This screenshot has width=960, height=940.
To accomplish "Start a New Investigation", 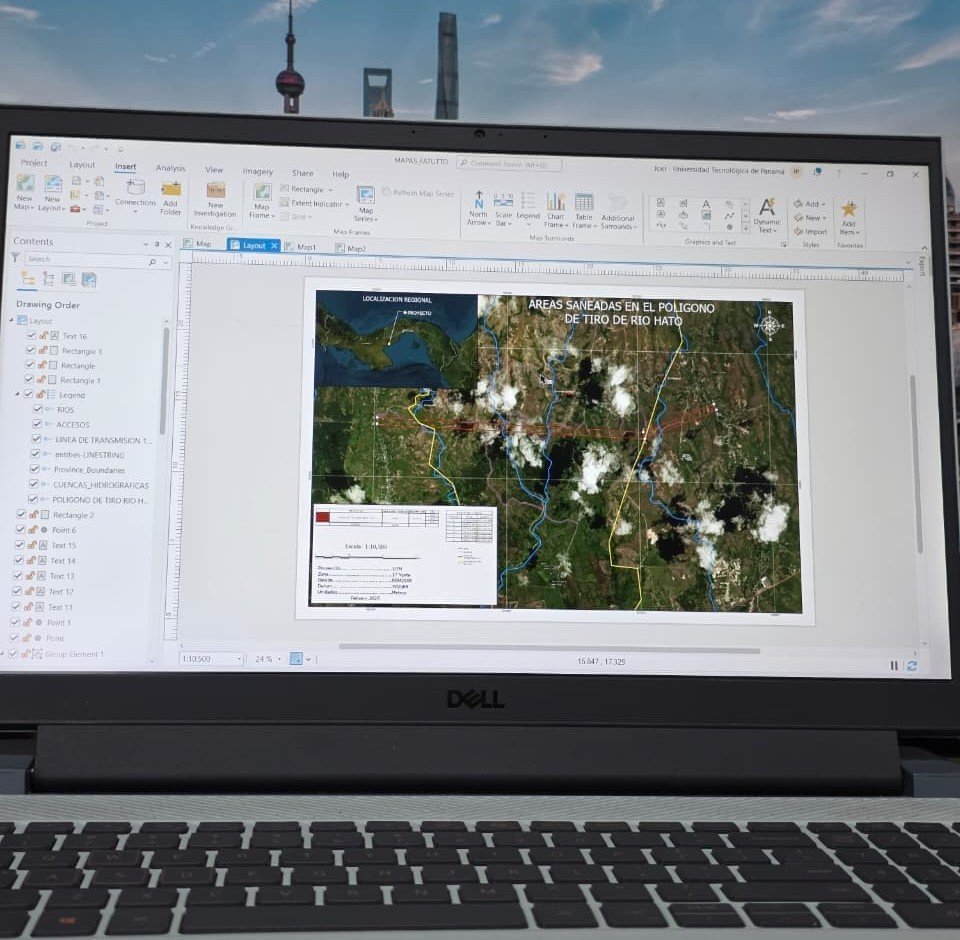I will pyautogui.click(x=215, y=200).
